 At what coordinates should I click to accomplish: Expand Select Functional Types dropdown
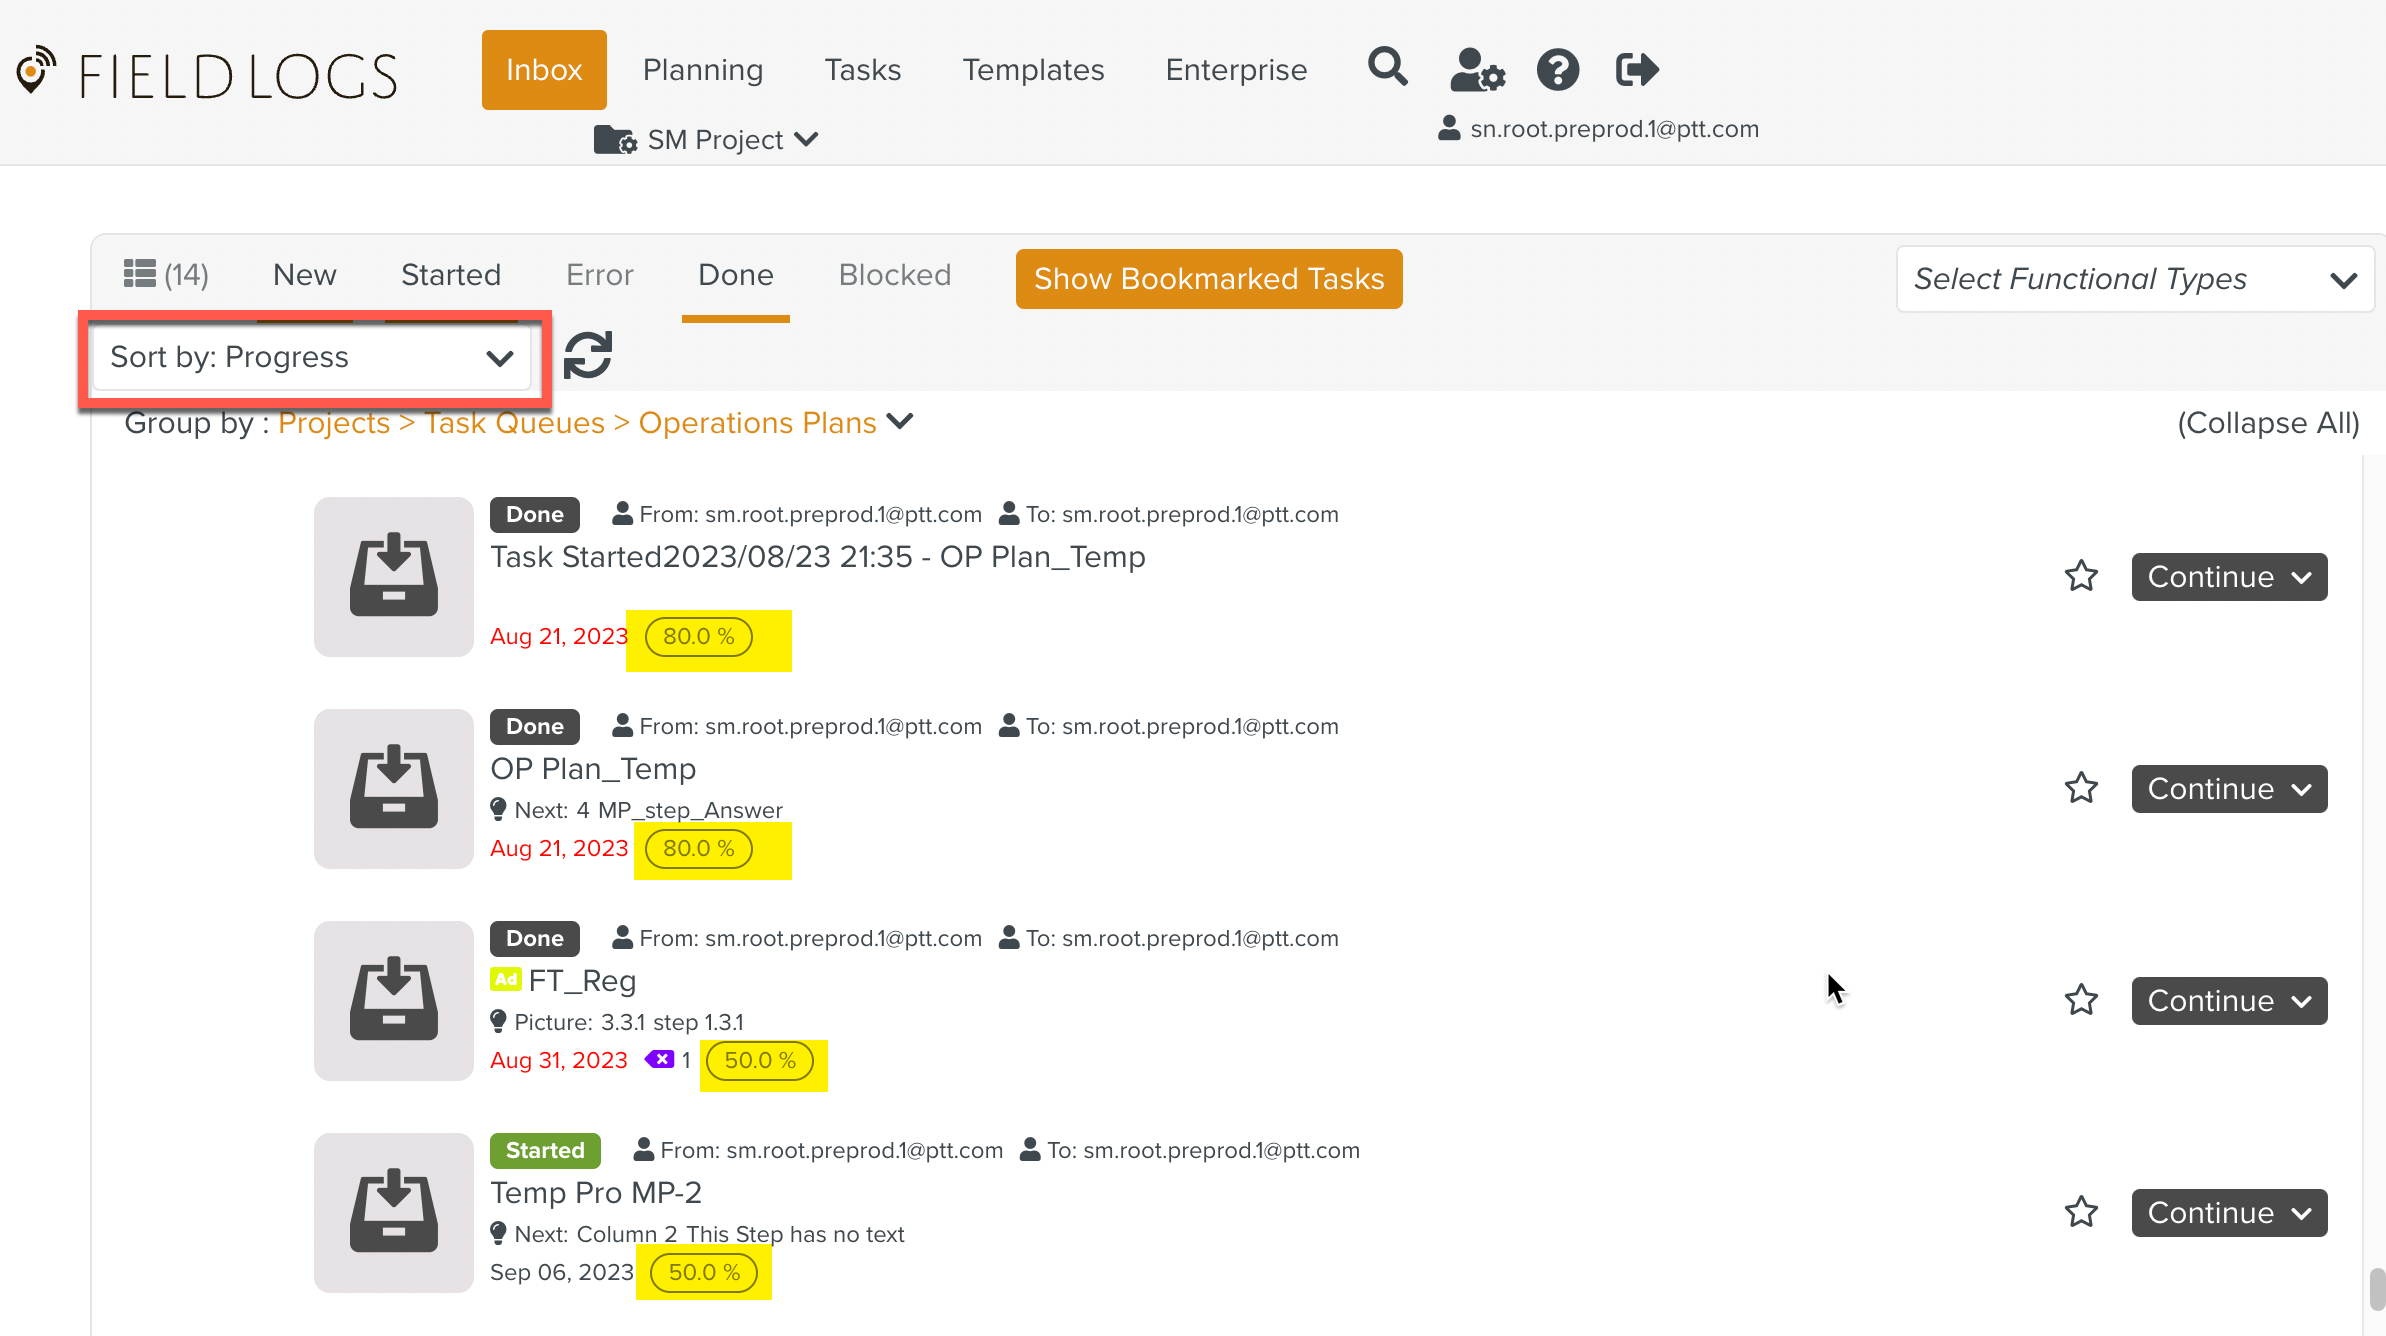coord(2134,279)
